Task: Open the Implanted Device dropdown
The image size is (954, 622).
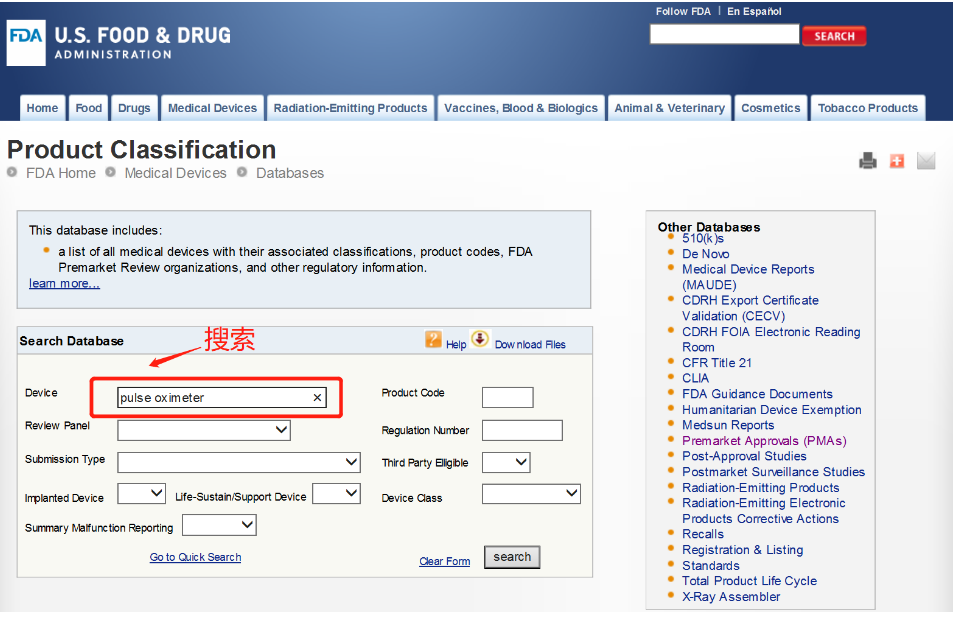Action: (x=141, y=494)
